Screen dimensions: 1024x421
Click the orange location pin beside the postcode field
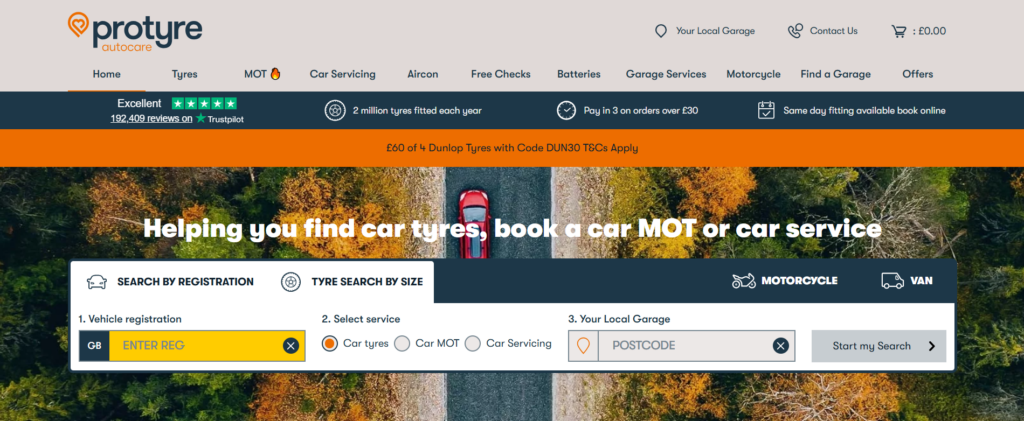(583, 345)
